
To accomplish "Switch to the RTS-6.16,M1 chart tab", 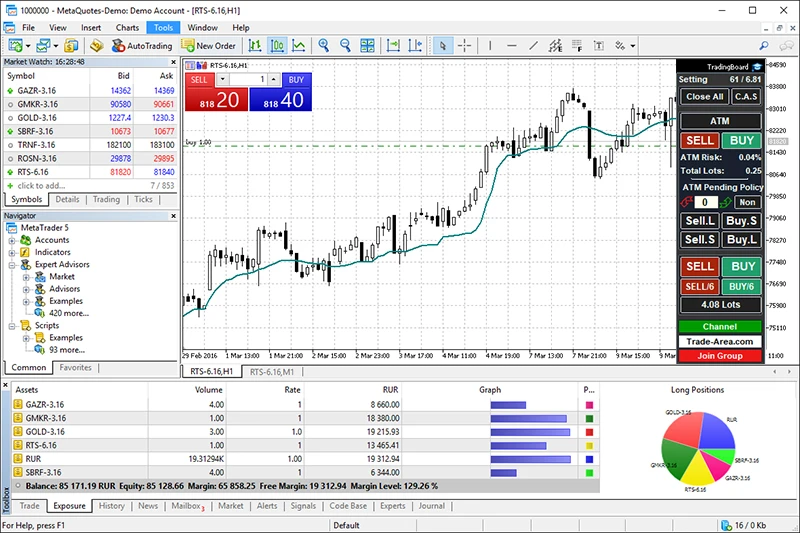I will (272, 372).
